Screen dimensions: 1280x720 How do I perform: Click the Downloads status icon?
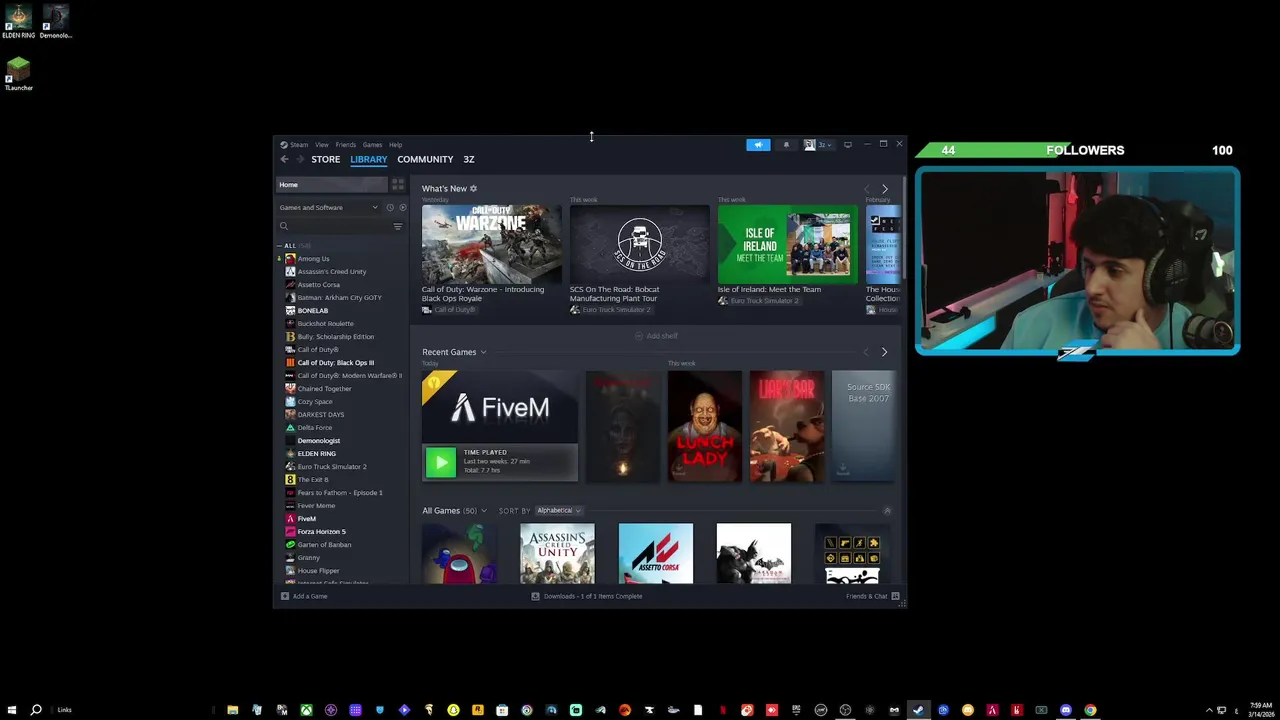pos(535,596)
